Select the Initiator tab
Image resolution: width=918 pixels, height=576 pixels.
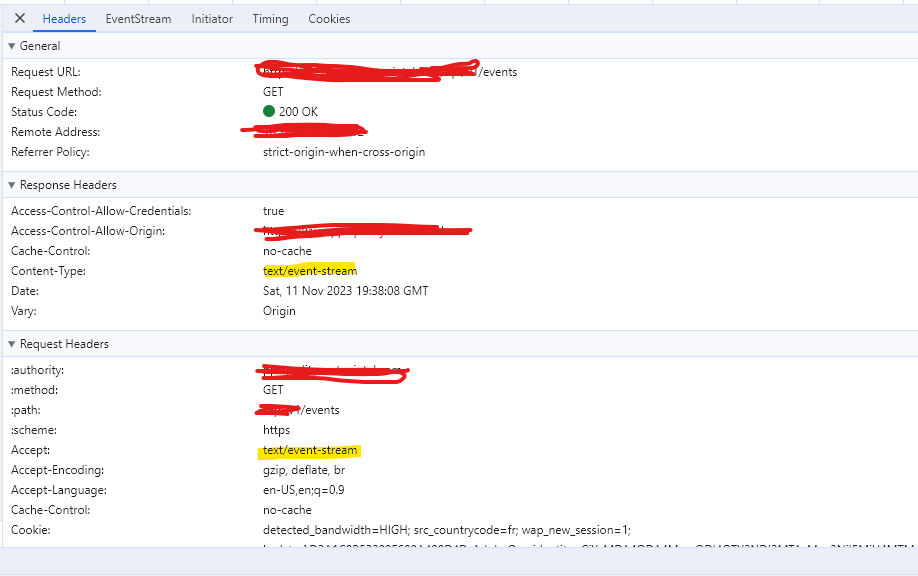pyautogui.click(x=211, y=18)
